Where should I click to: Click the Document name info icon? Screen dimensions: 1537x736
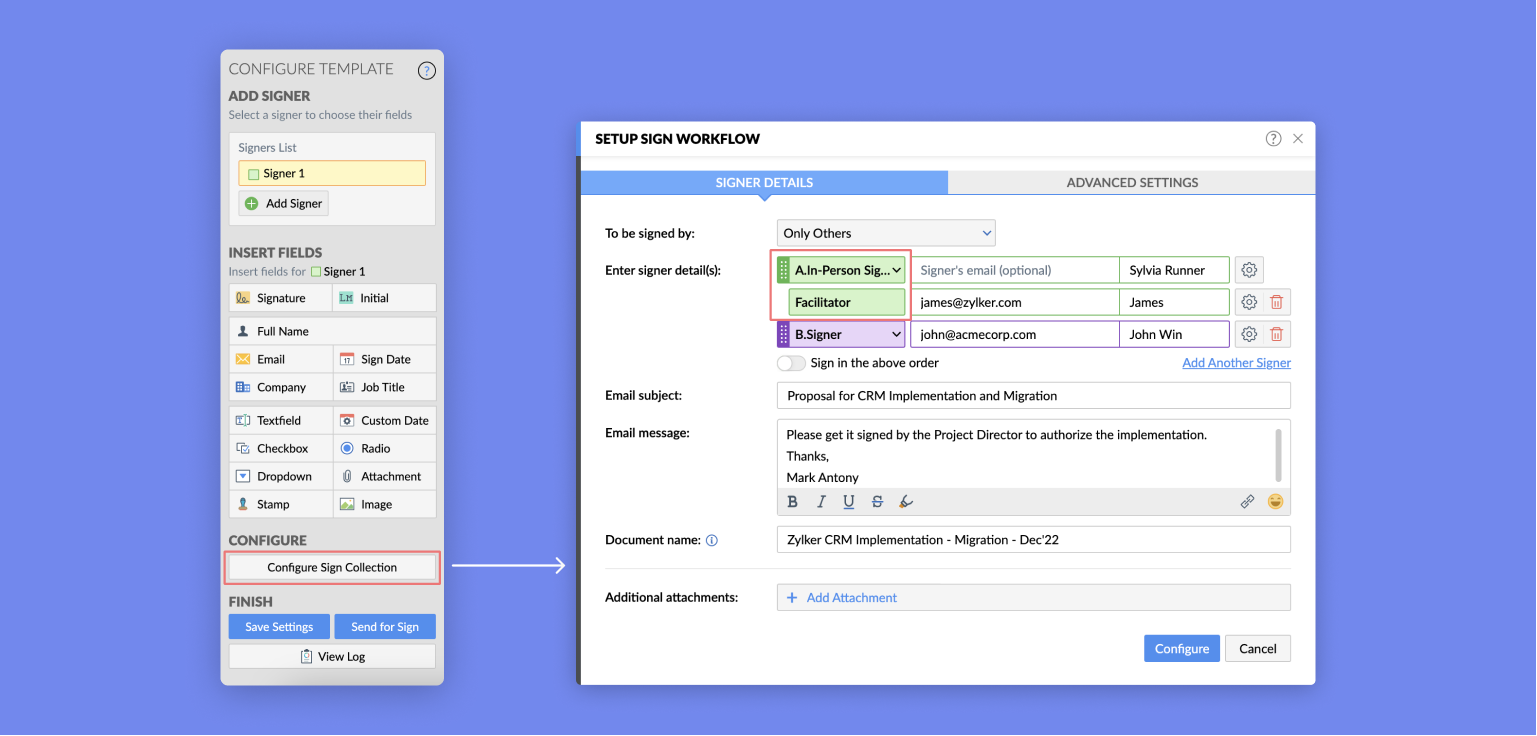[x=712, y=540]
